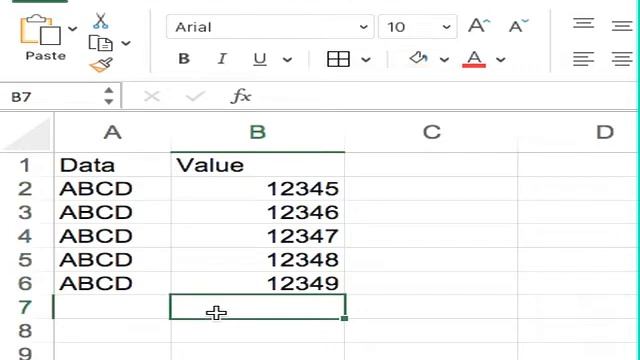Select row 7 header
This screenshot has height=360, width=640.
pyautogui.click(x=26, y=307)
